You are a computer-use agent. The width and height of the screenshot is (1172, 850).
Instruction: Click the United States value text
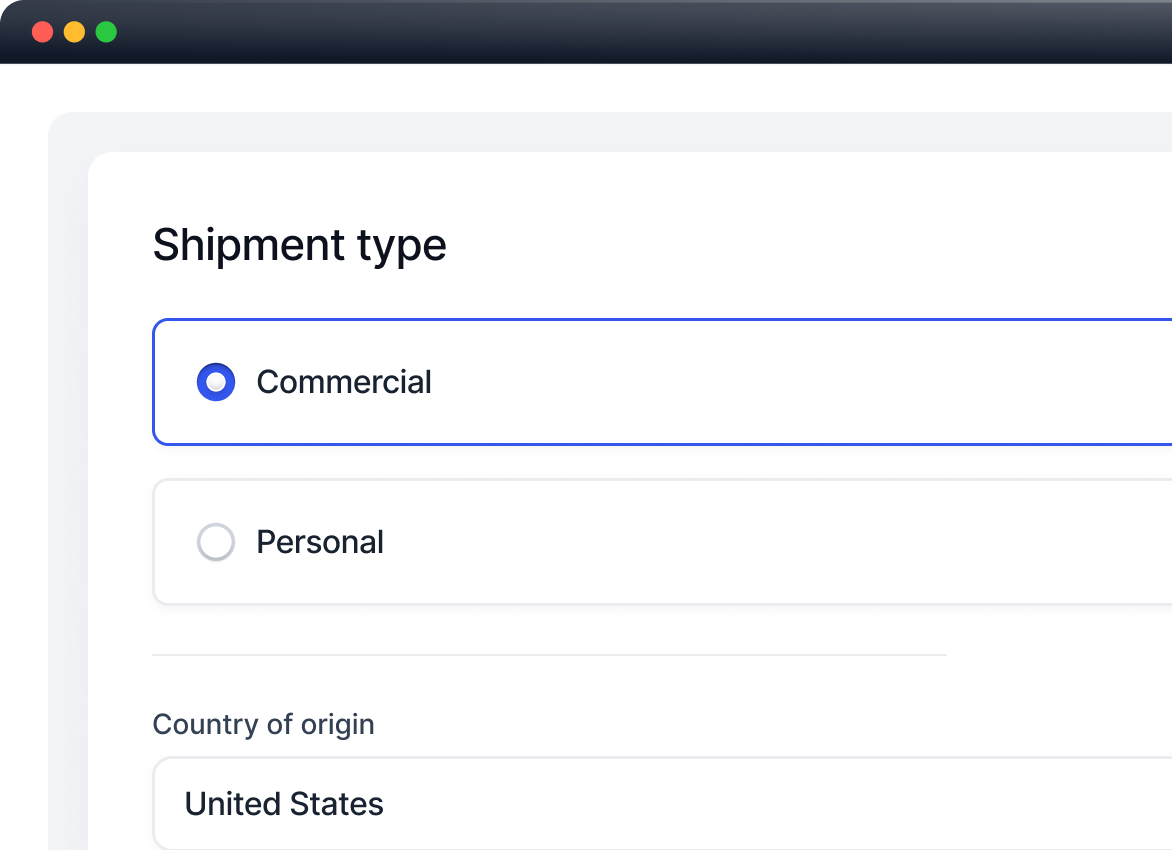pos(284,804)
